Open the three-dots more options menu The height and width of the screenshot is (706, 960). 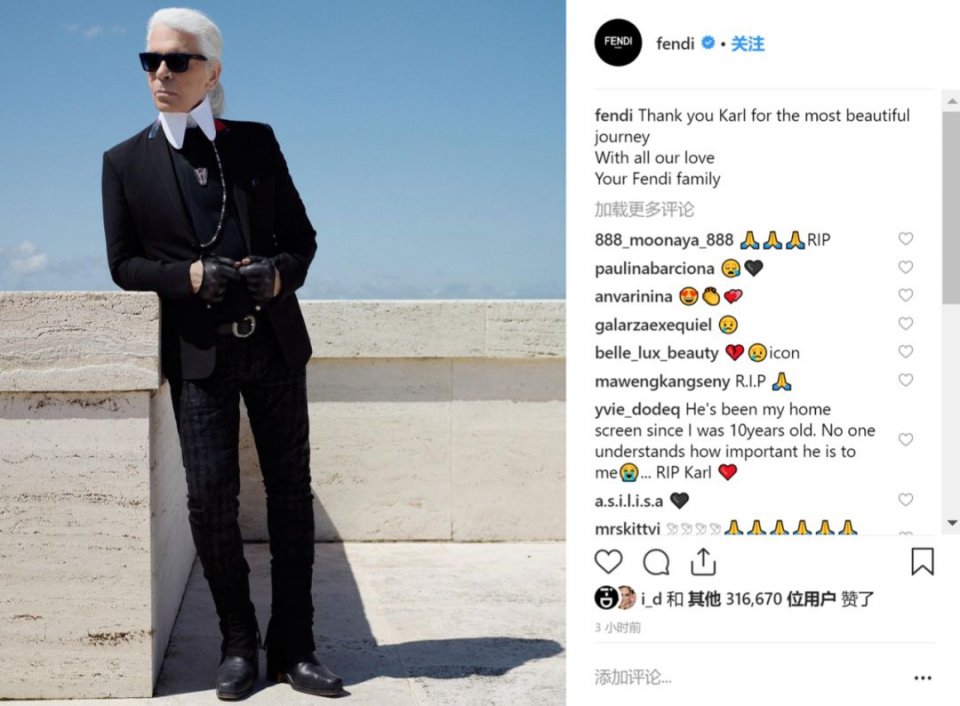[x=922, y=677]
